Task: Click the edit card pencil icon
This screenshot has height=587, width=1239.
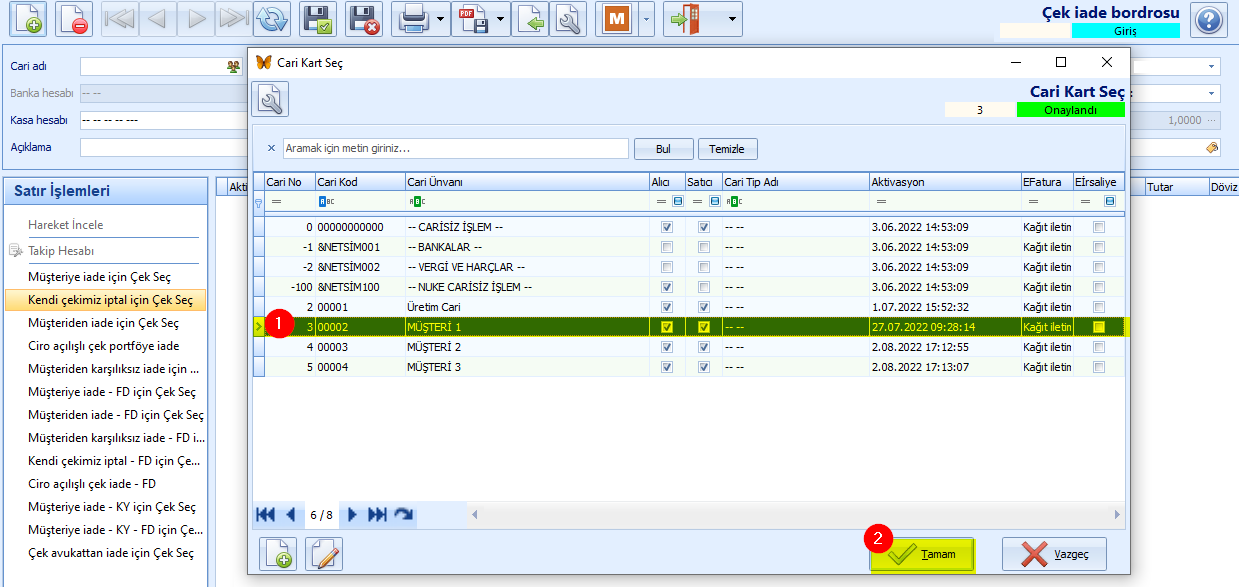Action: (324, 554)
